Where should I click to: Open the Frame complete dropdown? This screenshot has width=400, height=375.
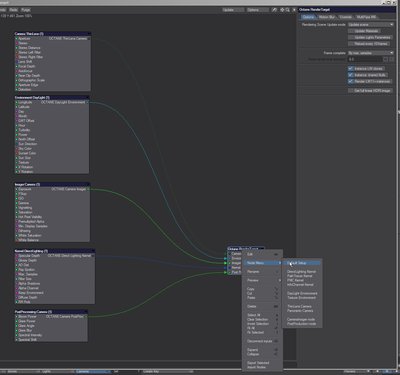pyautogui.click(x=371, y=53)
